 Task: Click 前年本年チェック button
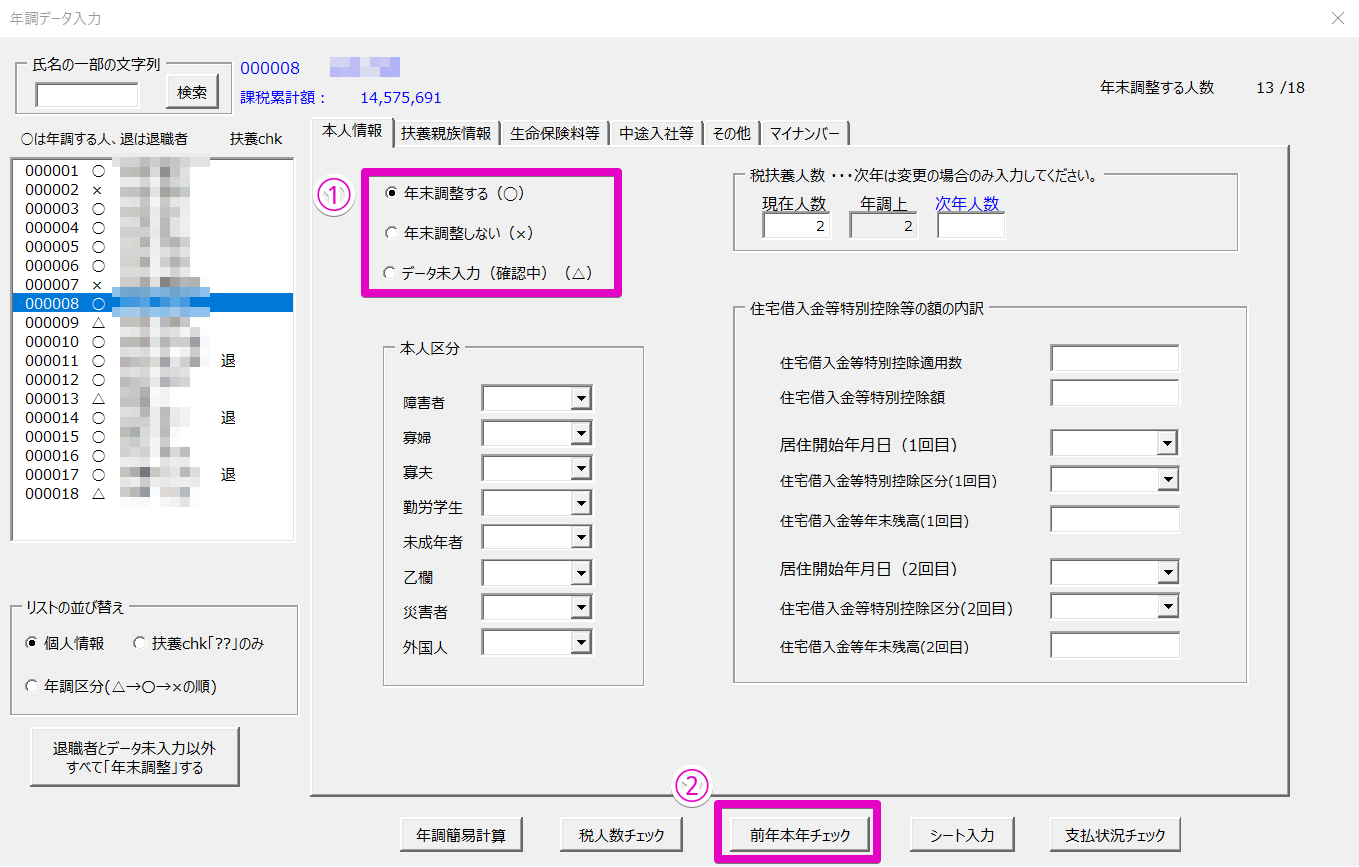800,834
